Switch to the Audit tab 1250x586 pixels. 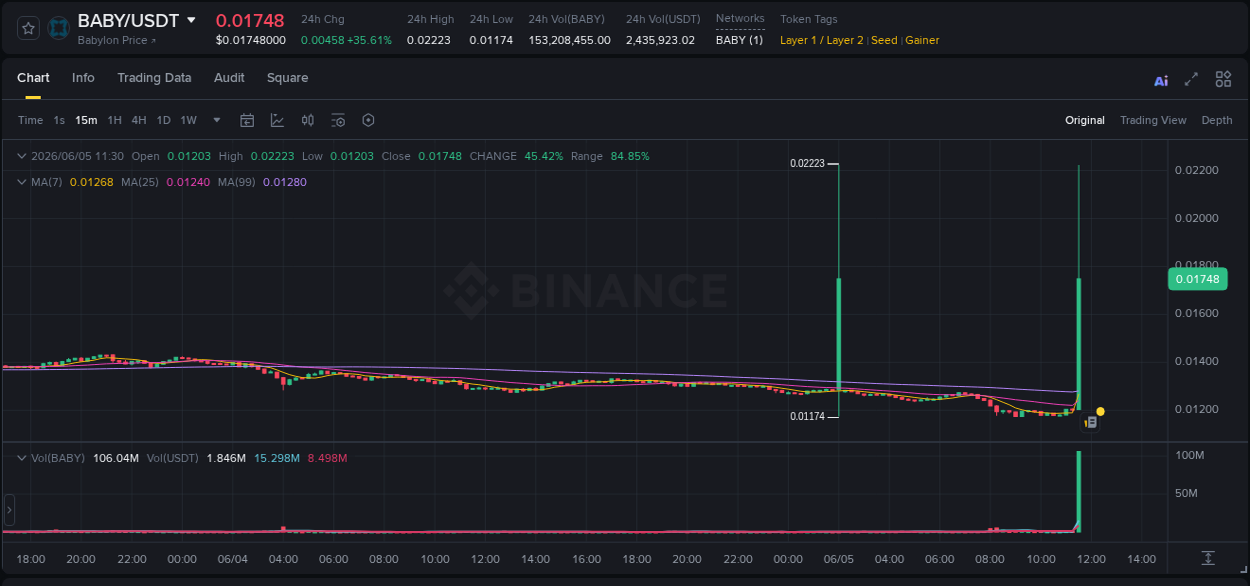point(229,78)
